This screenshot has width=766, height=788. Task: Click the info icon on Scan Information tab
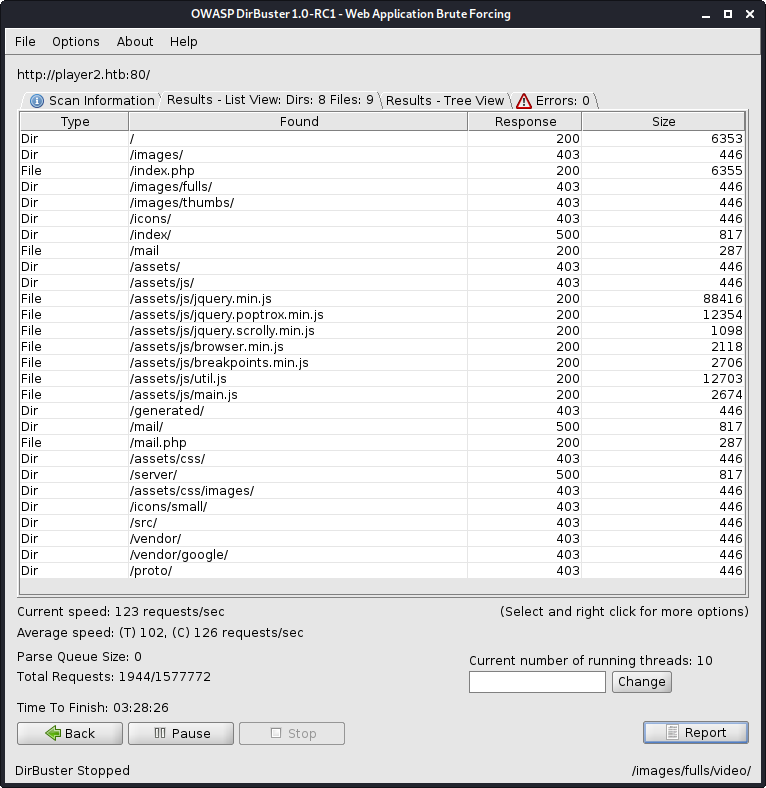[x=37, y=101]
